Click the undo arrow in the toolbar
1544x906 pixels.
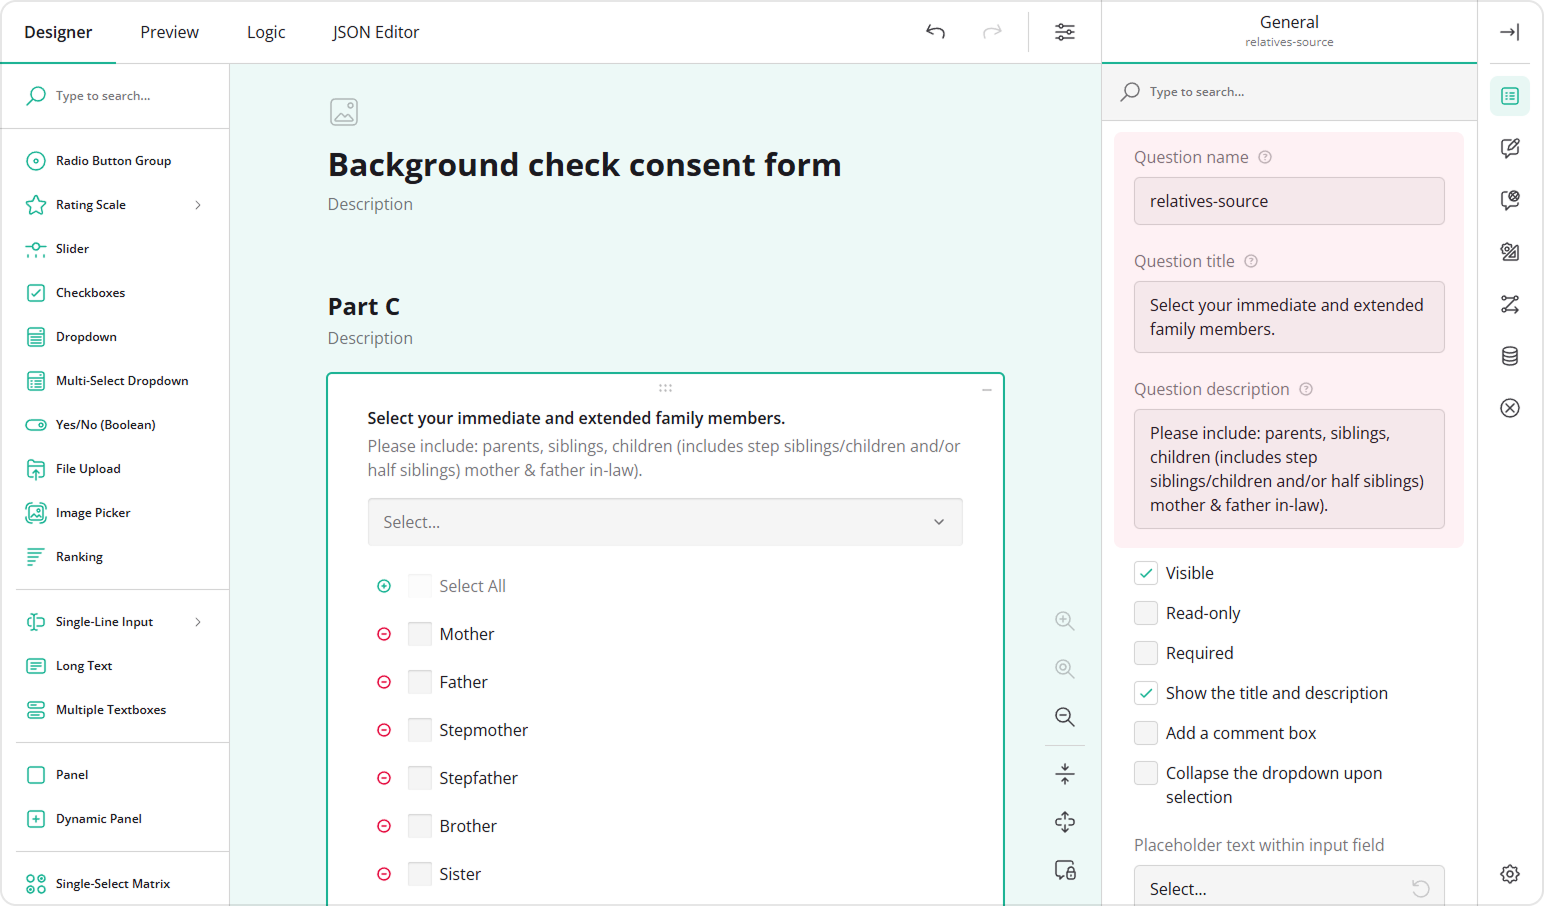935,32
